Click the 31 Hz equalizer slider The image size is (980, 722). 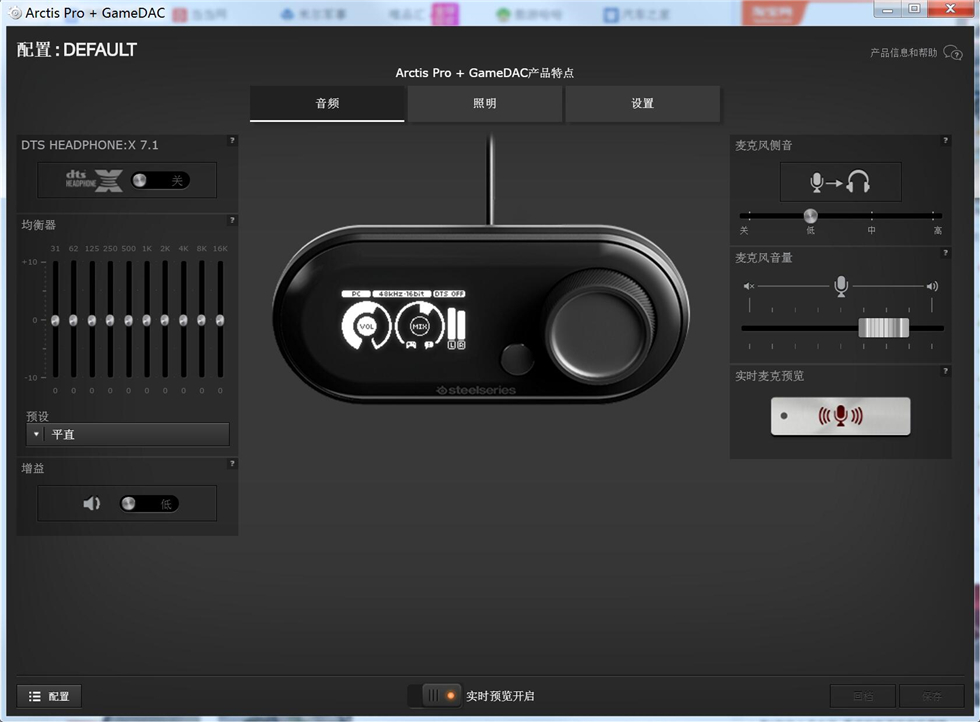click(55, 319)
